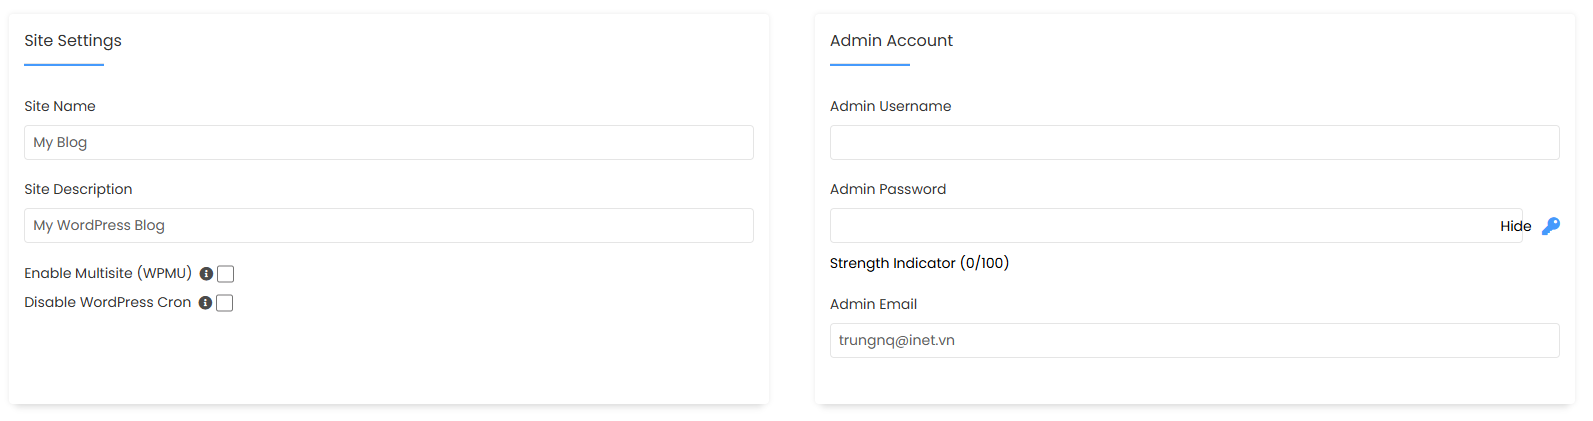Click the Strength Indicator (0/100) text

pos(919,263)
